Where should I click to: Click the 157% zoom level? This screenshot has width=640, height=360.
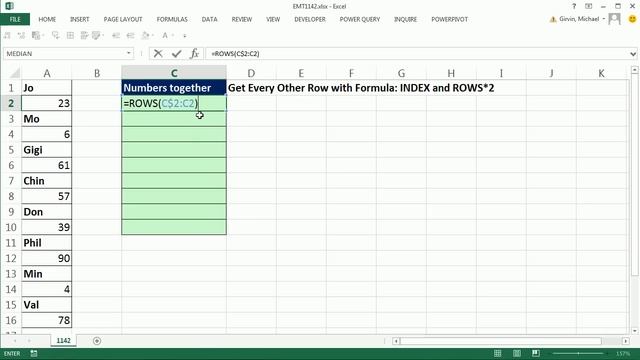623,353
